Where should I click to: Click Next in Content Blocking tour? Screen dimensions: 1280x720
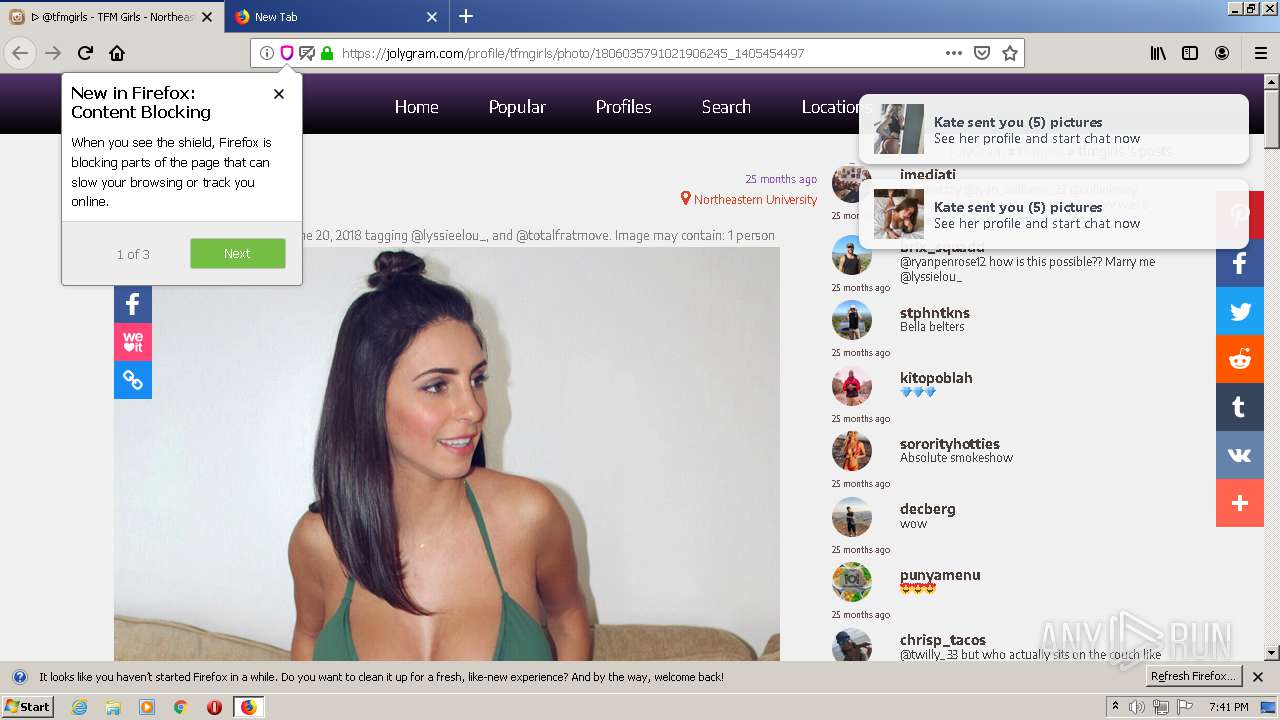point(238,253)
